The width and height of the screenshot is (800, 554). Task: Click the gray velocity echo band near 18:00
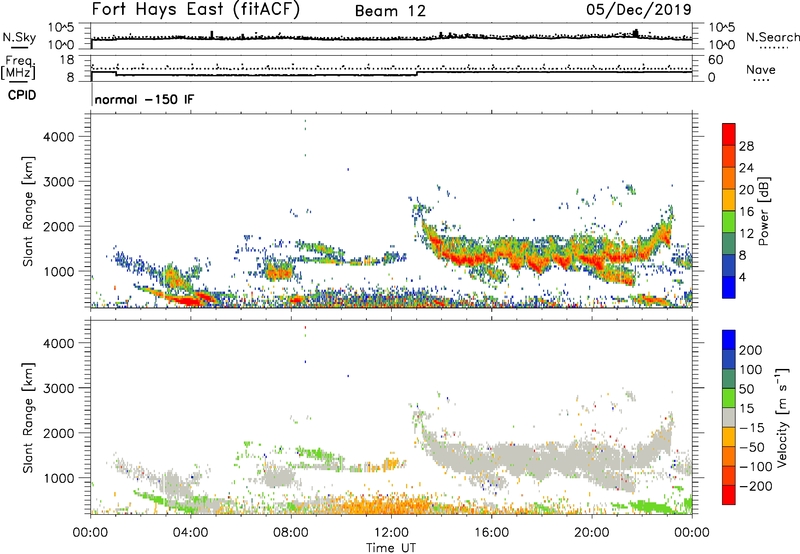coord(541,459)
